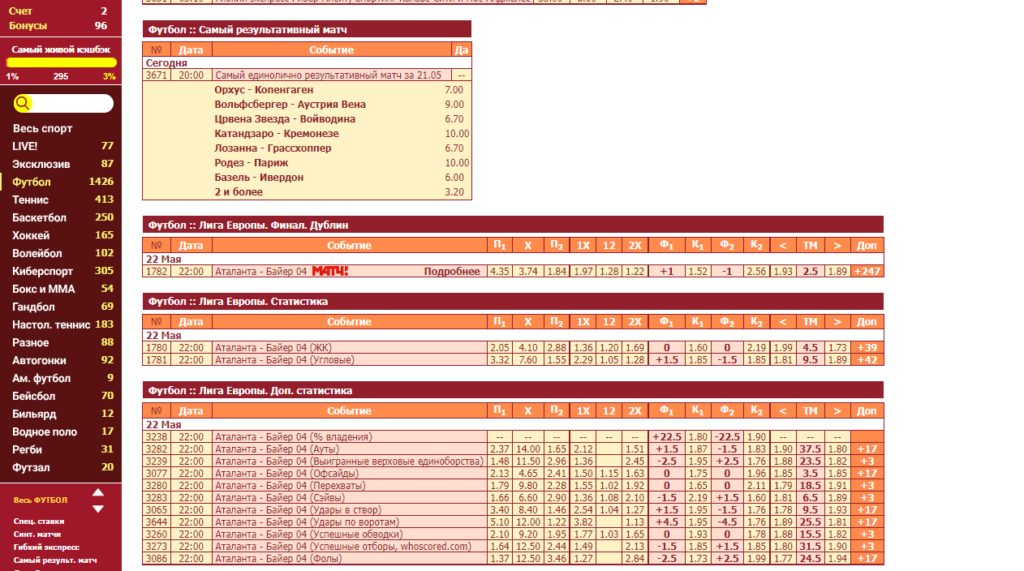Screen dimensions: 1024x571
Task: Click event Аталанта - Байер 04 (Офсайды)
Action: [287, 473]
